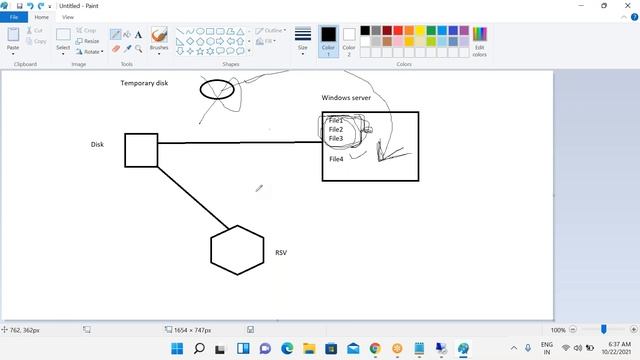
Task: Click the Save icon in title bar
Action: 19,6
